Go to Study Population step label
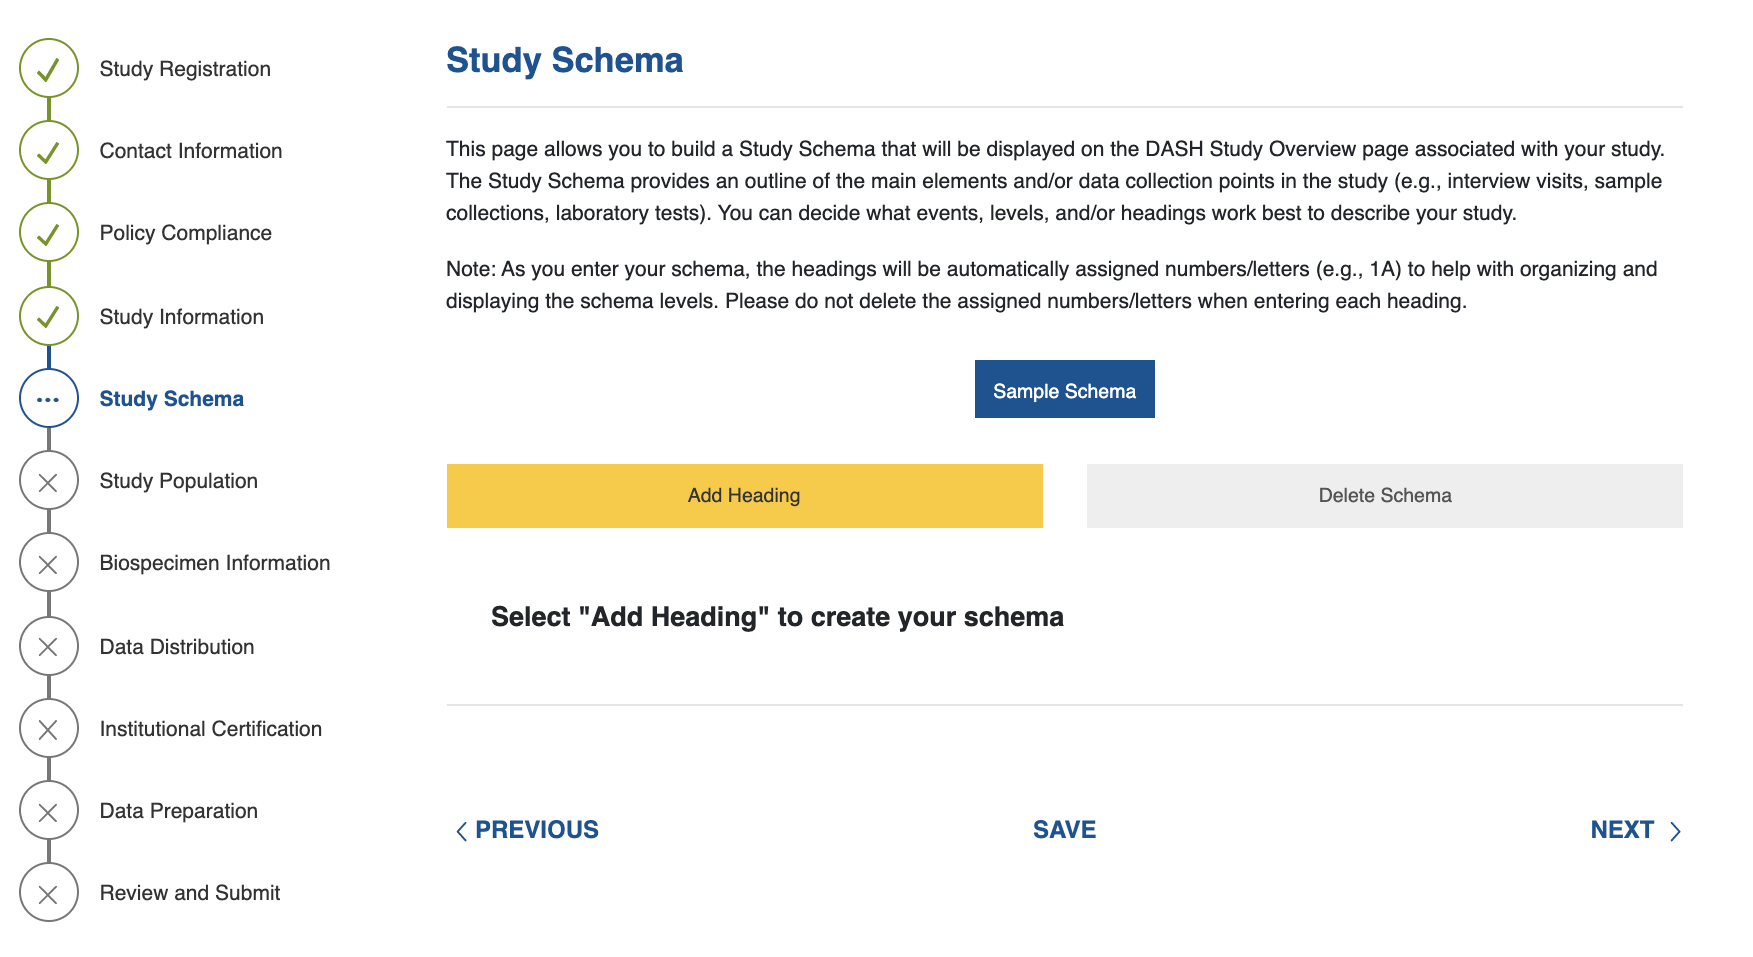The width and height of the screenshot is (1753, 957). pyautogui.click(x=178, y=481)
